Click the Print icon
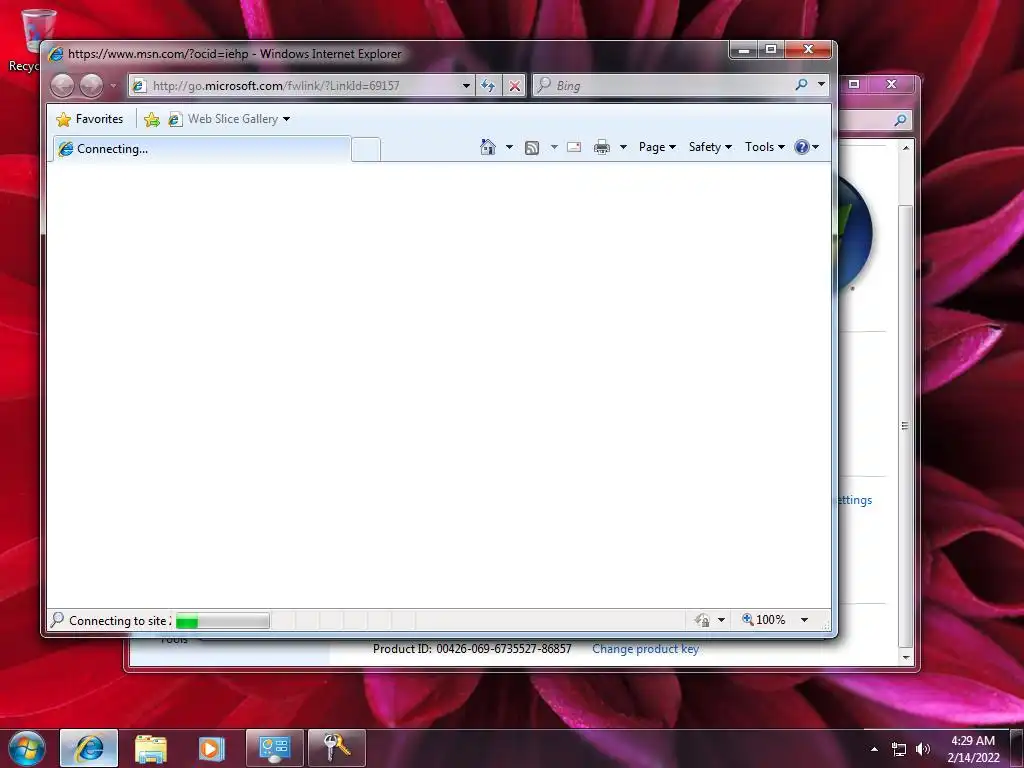Viewport: 1024px width, 768px height. pyautogui.click(x=601, y=148)
